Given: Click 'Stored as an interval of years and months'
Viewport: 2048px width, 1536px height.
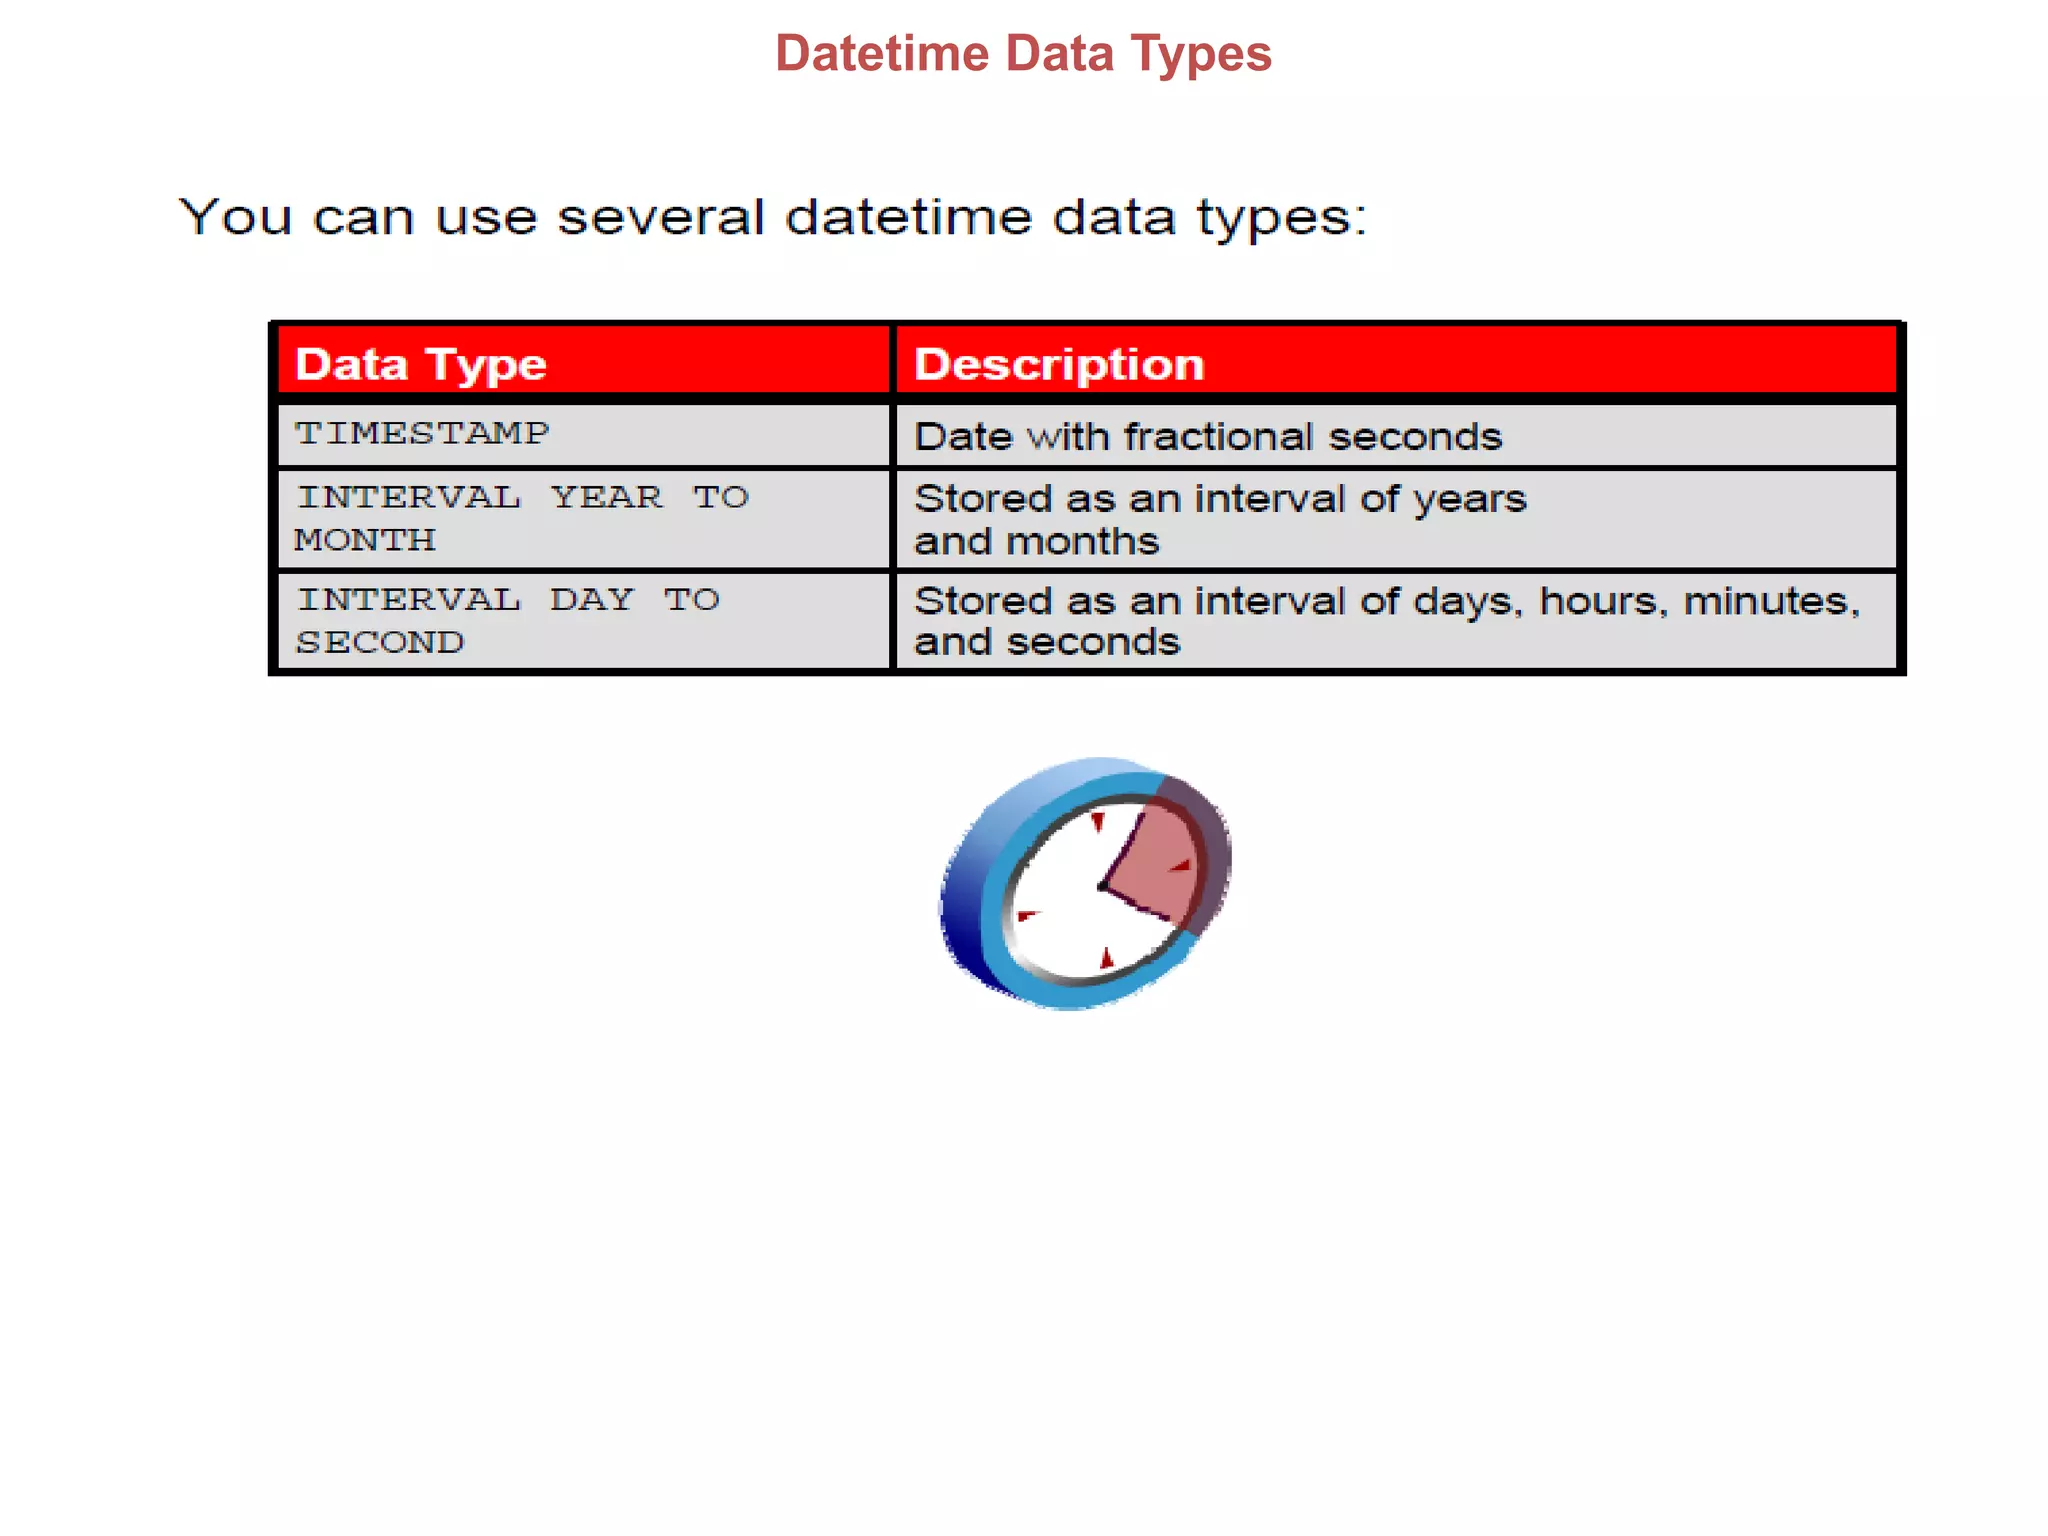Looking at the screenshot, I should tap(1396, 519).
